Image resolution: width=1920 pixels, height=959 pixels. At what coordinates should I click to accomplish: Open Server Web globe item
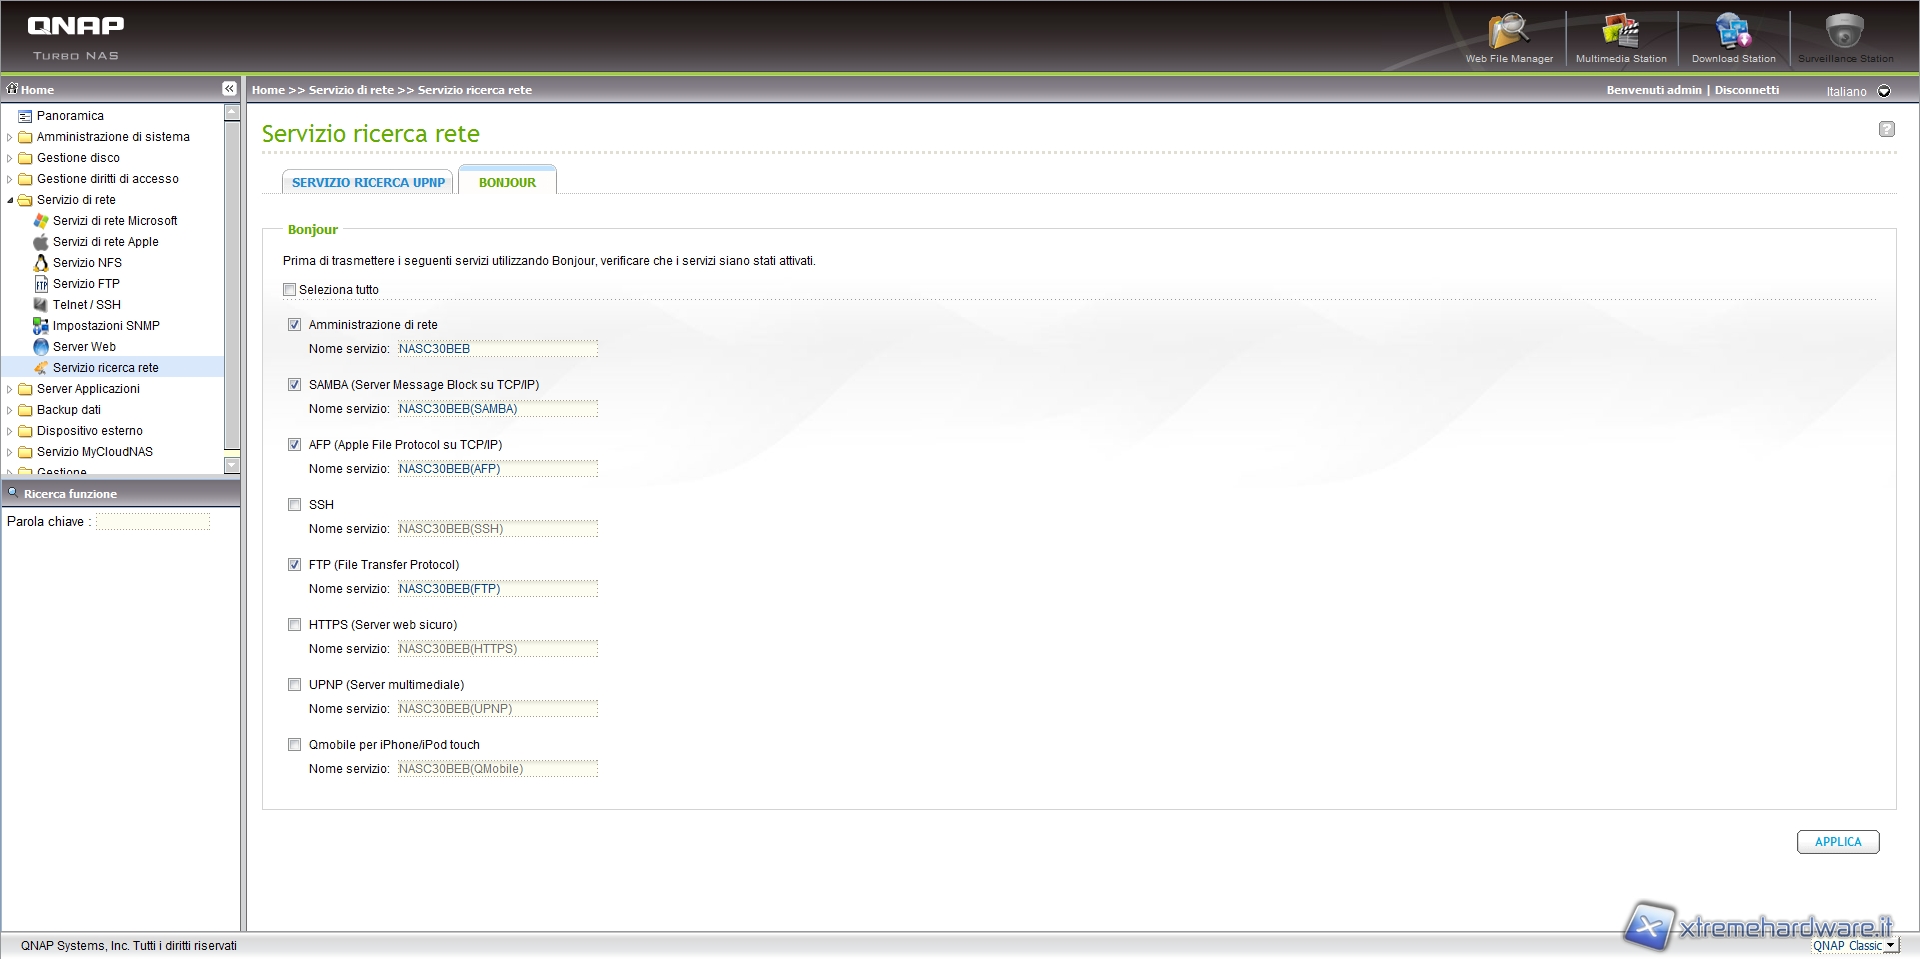tap(84, 347)
